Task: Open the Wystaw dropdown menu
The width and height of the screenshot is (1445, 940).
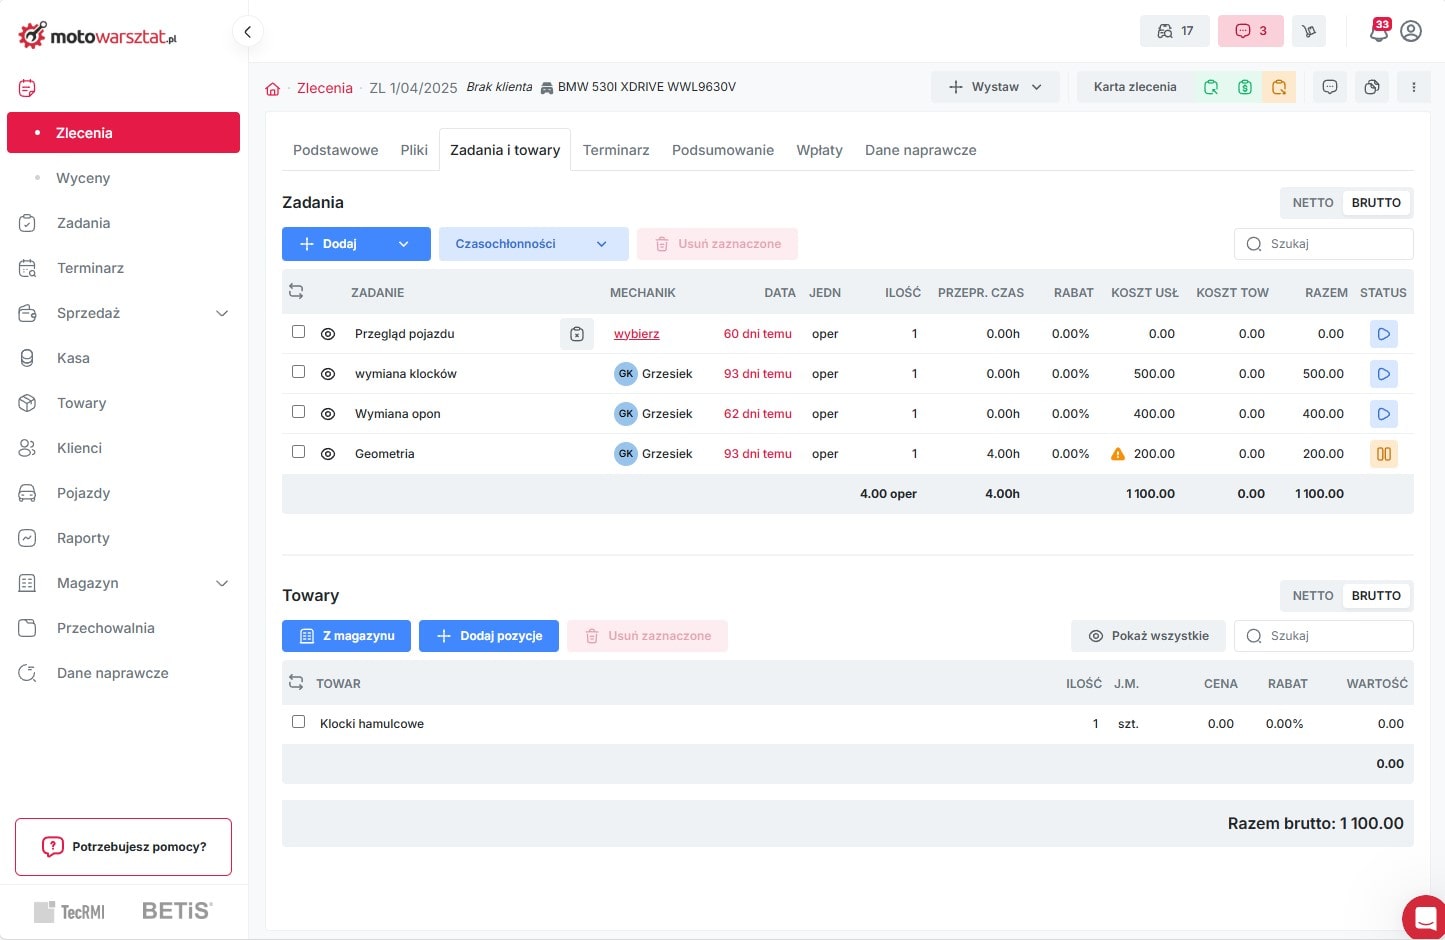Action: (x=995, y=87)
